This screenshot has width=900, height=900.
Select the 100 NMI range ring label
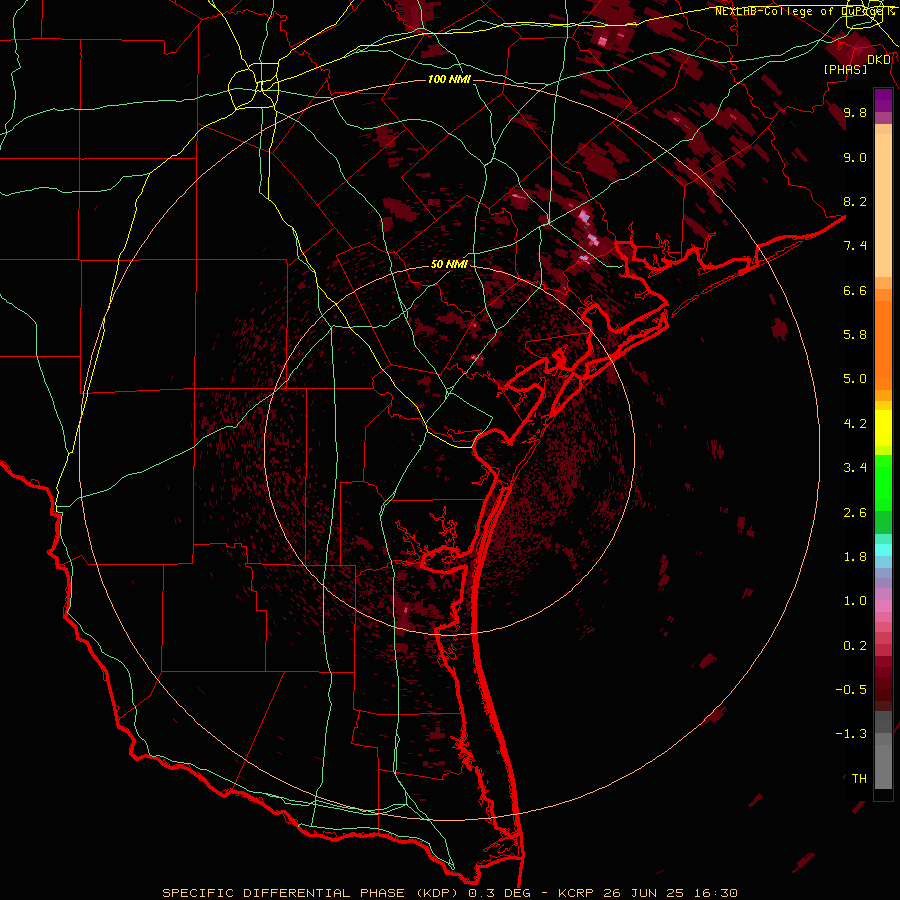pos(449,79)
